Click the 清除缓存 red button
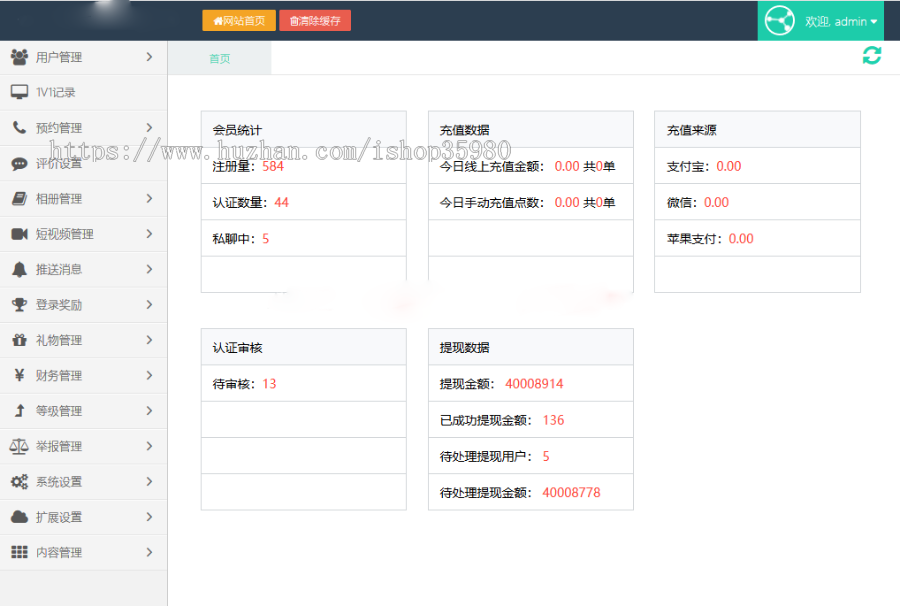Image resolution: width=900 pixels, height=606 pixels. tap(315, 21)
